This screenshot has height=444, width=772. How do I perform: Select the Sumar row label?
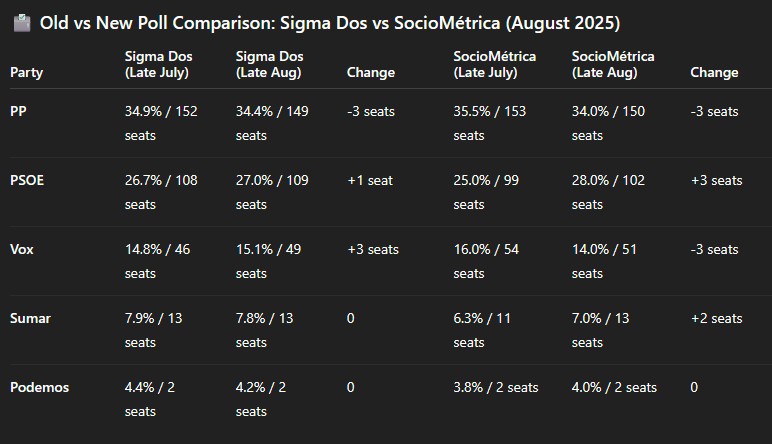30,318
